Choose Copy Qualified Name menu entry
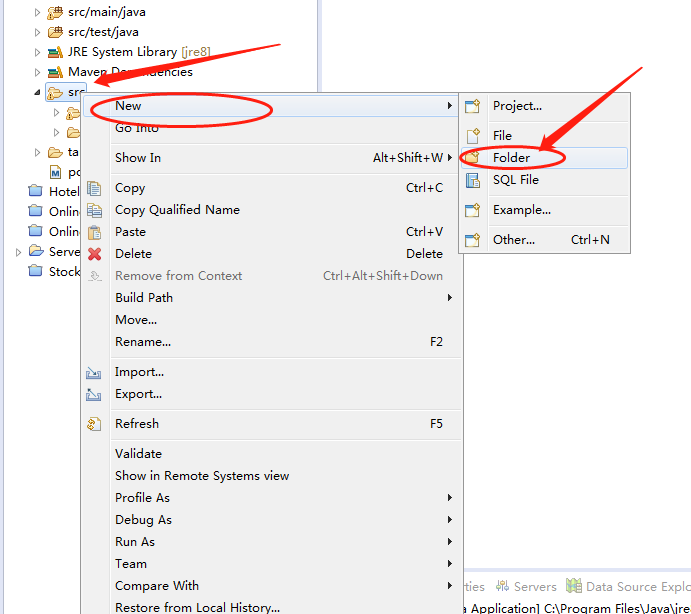 177,210
